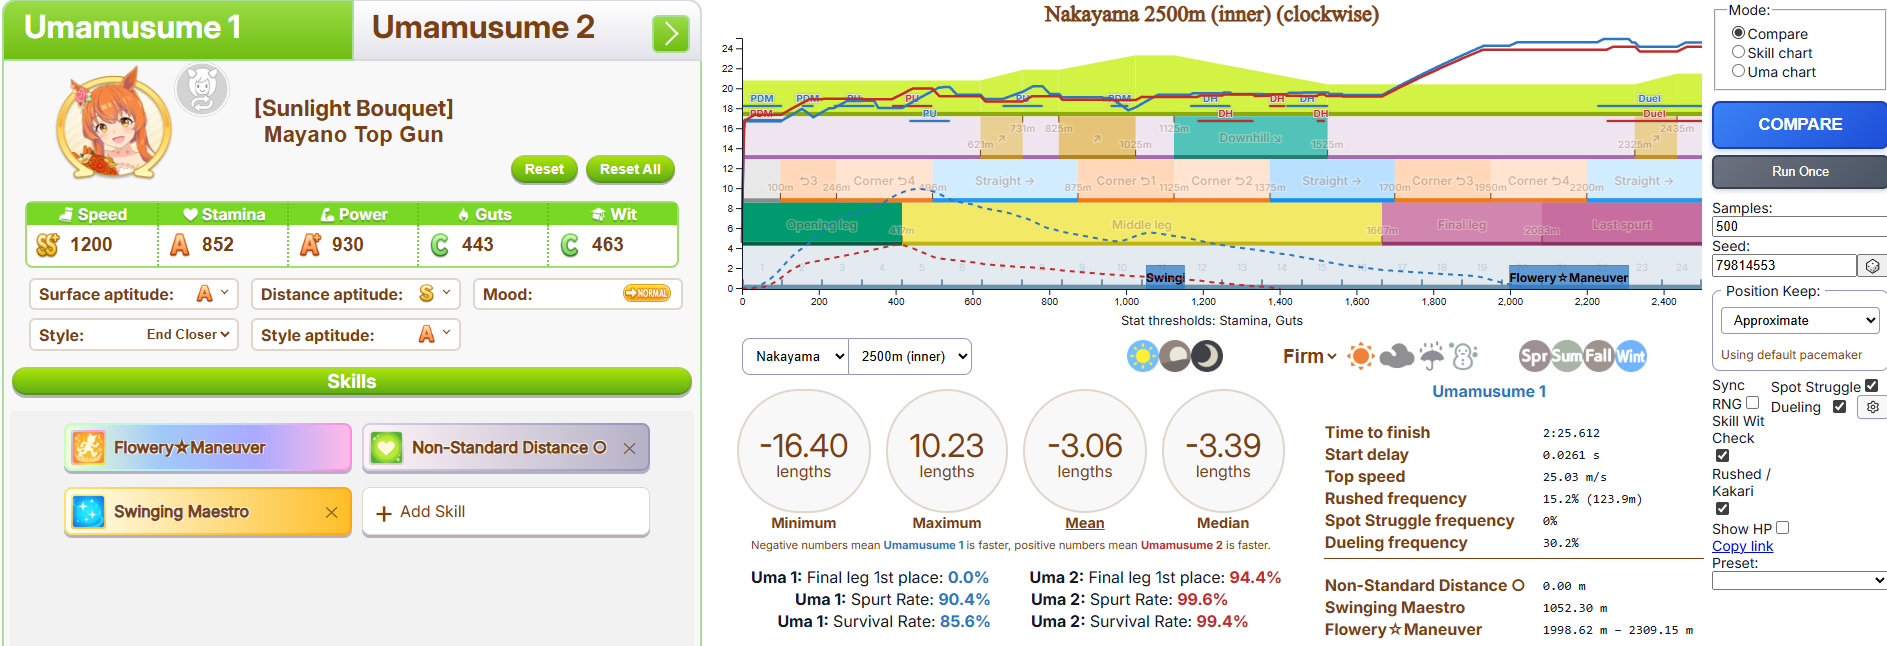Toggle the Spot Struggle checkbox
Image resolution: width=1887 pixels, height=646 pixels.
(1871, 386)
